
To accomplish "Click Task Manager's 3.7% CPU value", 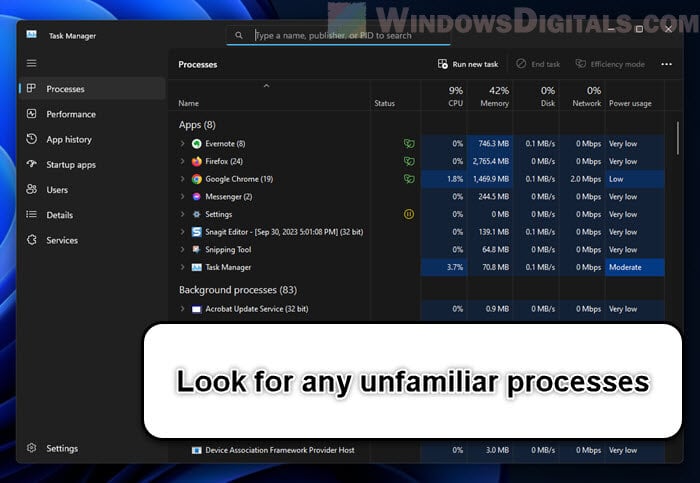I will pyautogui.click(x=454, y=267).
